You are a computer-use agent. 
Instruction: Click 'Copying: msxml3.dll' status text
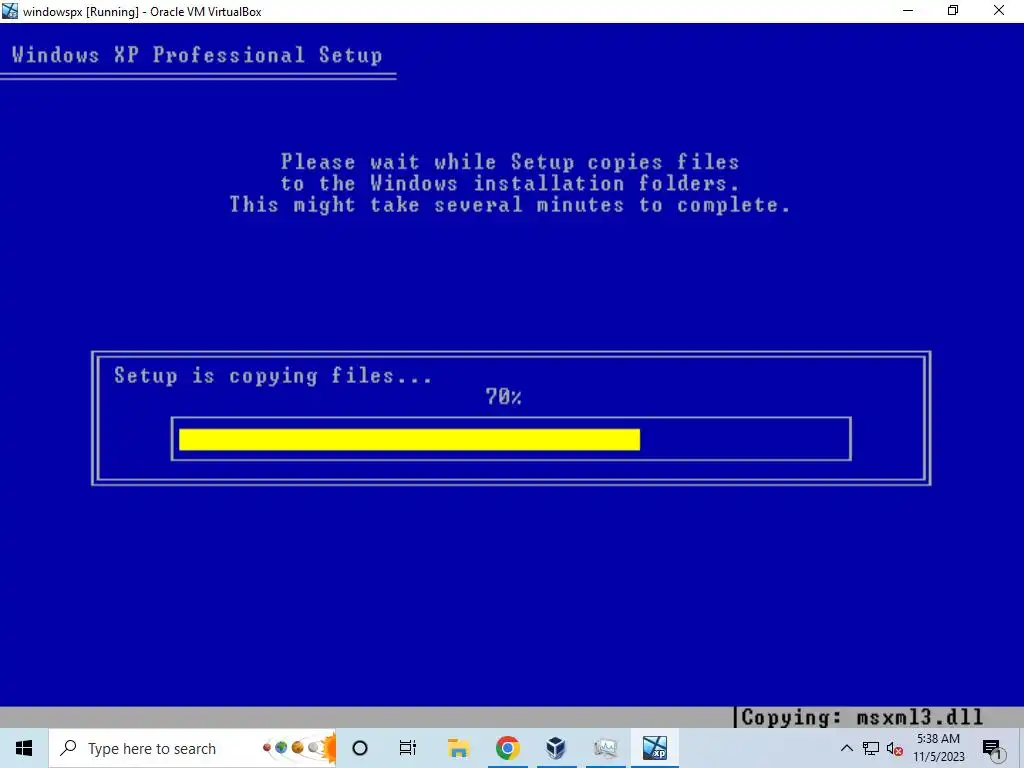(x=862, y=718)
